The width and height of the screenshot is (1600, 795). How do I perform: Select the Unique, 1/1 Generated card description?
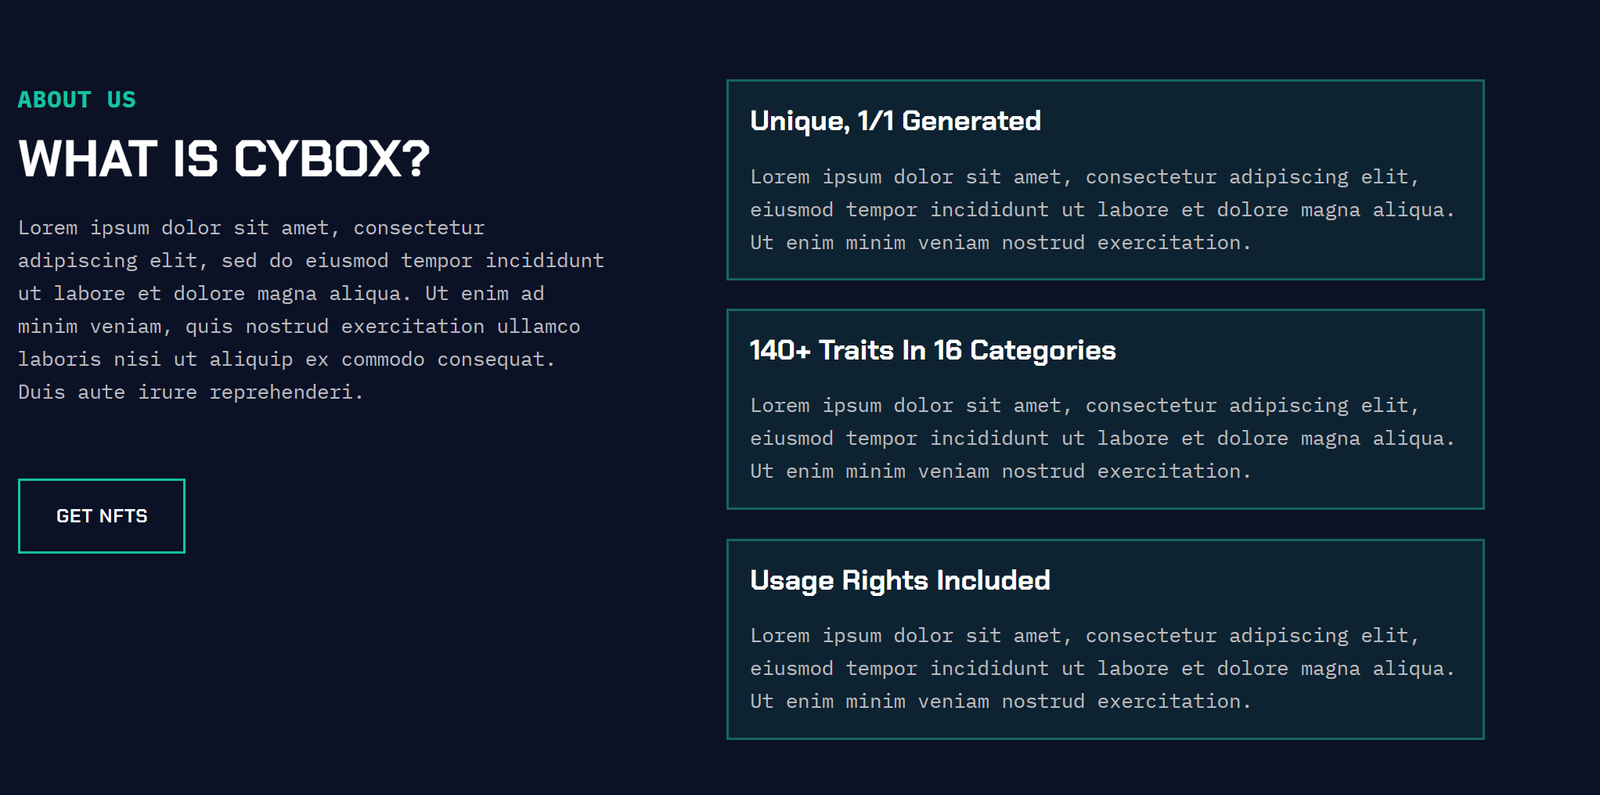1102,210
